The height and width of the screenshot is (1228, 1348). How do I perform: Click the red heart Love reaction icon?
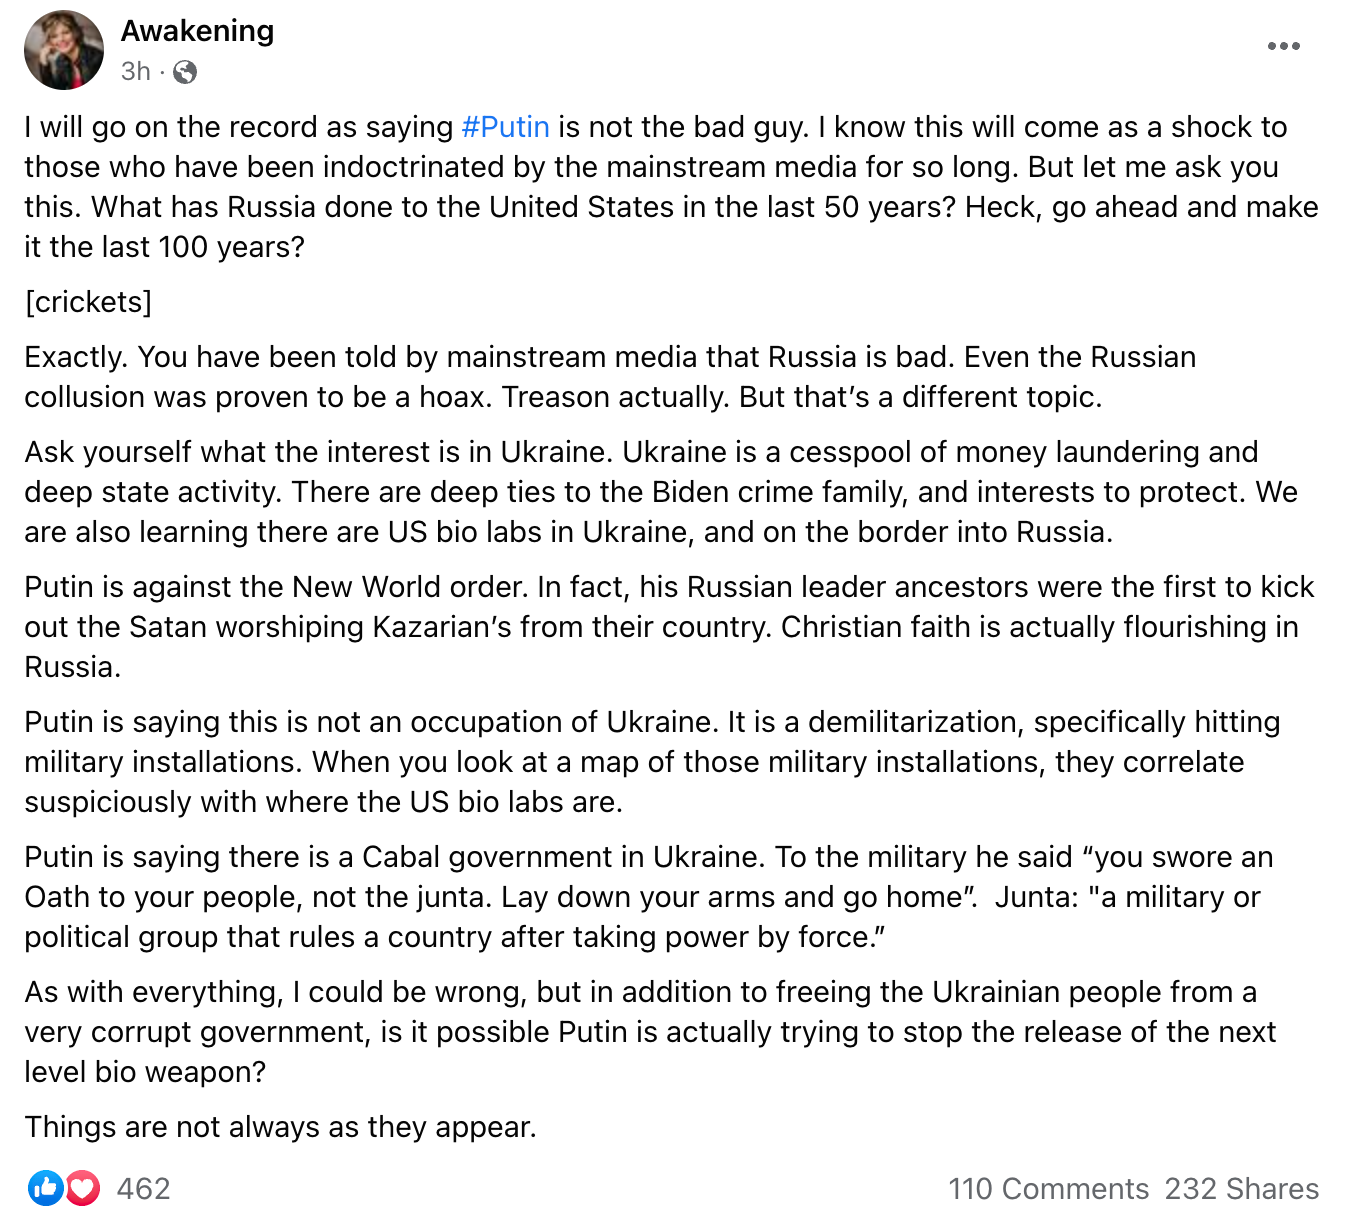tap(82, 1188)
